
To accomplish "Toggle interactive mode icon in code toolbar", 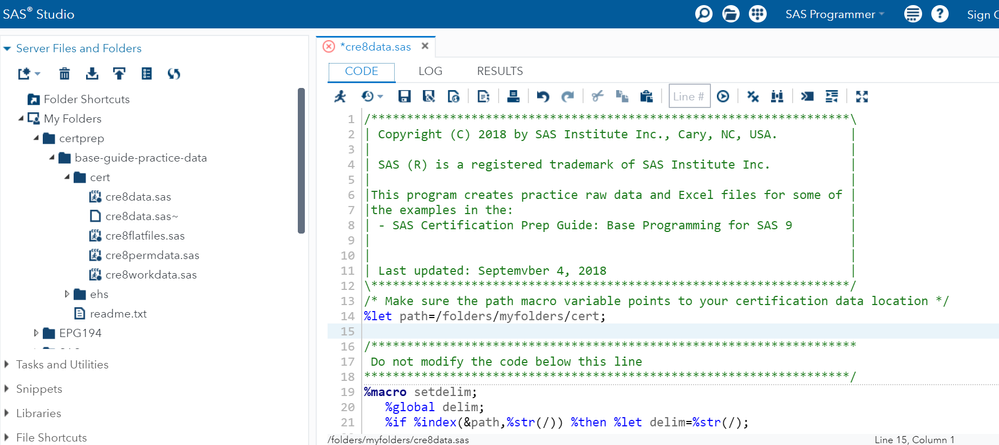I will tap(807, 96).
